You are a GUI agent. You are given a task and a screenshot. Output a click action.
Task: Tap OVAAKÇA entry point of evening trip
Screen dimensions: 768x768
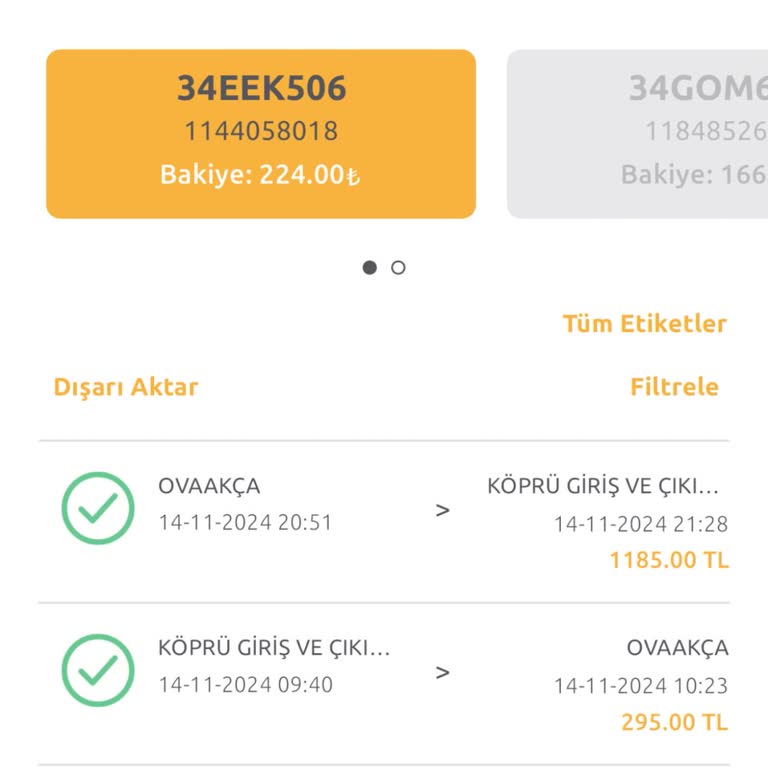209,487
